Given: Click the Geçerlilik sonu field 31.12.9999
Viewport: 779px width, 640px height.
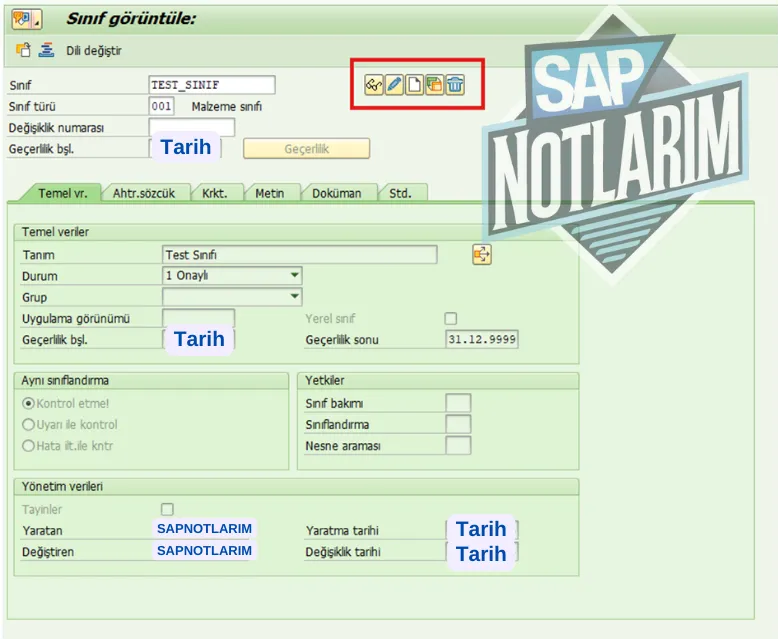Looking at the screenshot, I should pos(482,339).
